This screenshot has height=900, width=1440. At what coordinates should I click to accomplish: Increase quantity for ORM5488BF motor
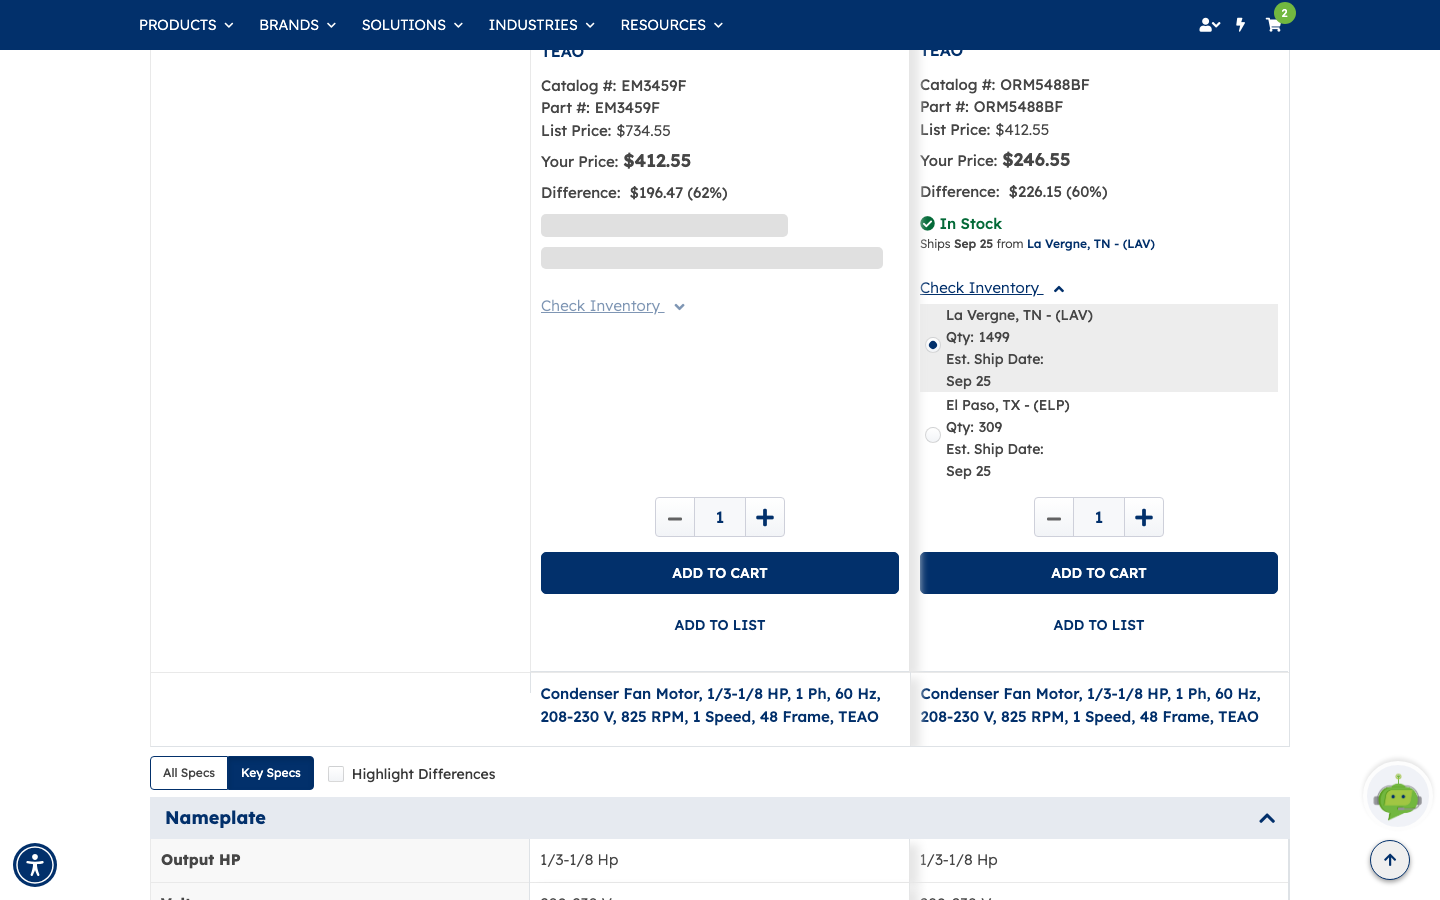1144,517
